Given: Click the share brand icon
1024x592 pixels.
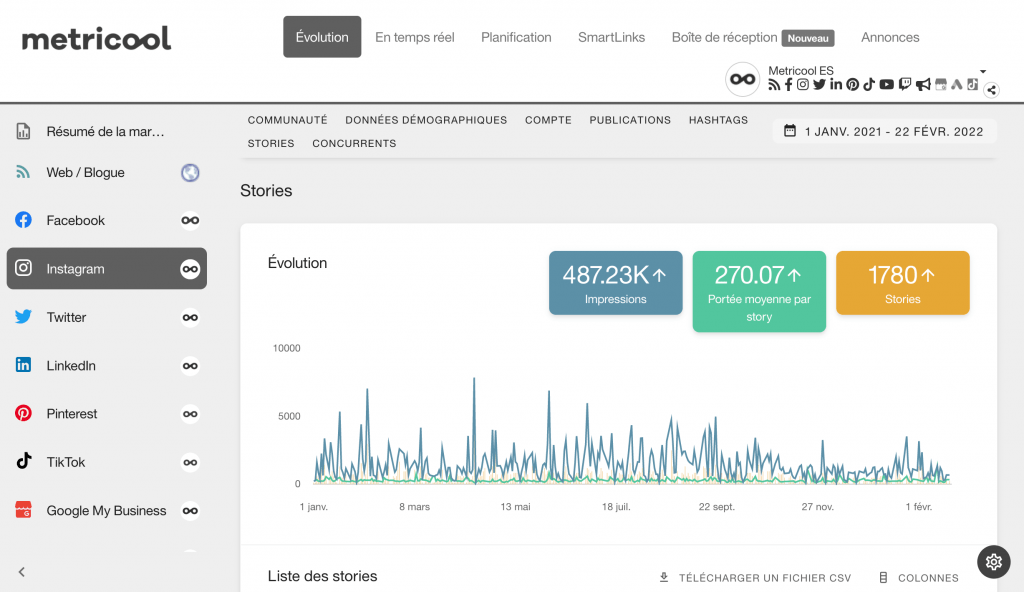Looking at the screenshot, I should [991, 90].
